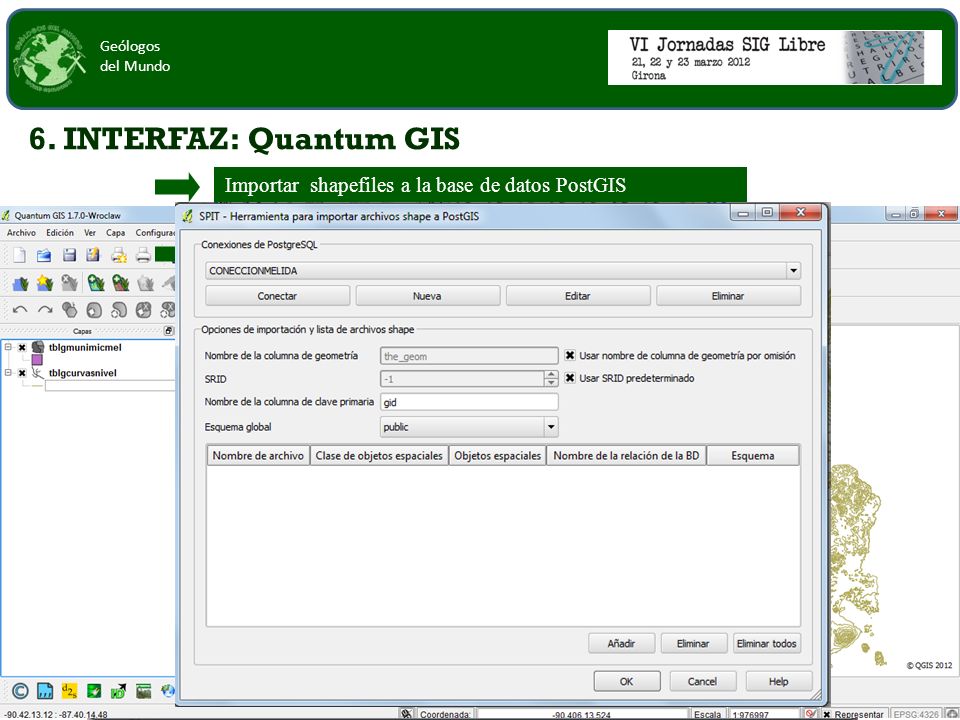The image size is (960, 720).
Task: Click the Esquema column header
Action: coord(753,456)
